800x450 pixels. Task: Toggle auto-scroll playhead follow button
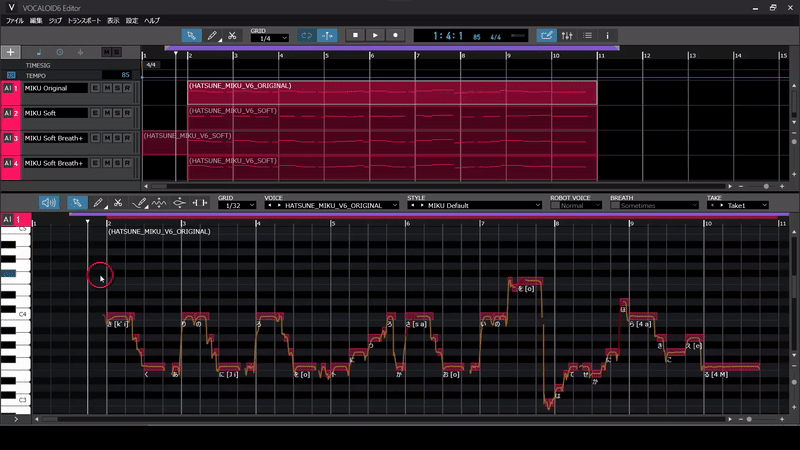point(327,35)
